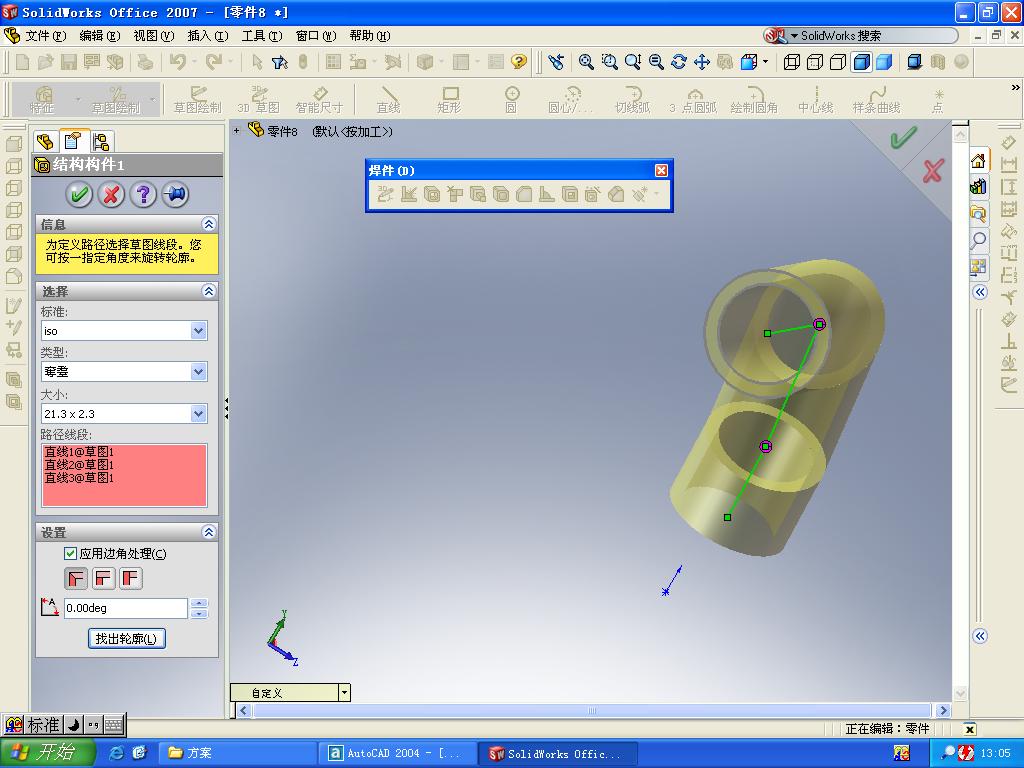1024x768 pixels.
Task: Cancel structural member with red X
Action: 112,195
